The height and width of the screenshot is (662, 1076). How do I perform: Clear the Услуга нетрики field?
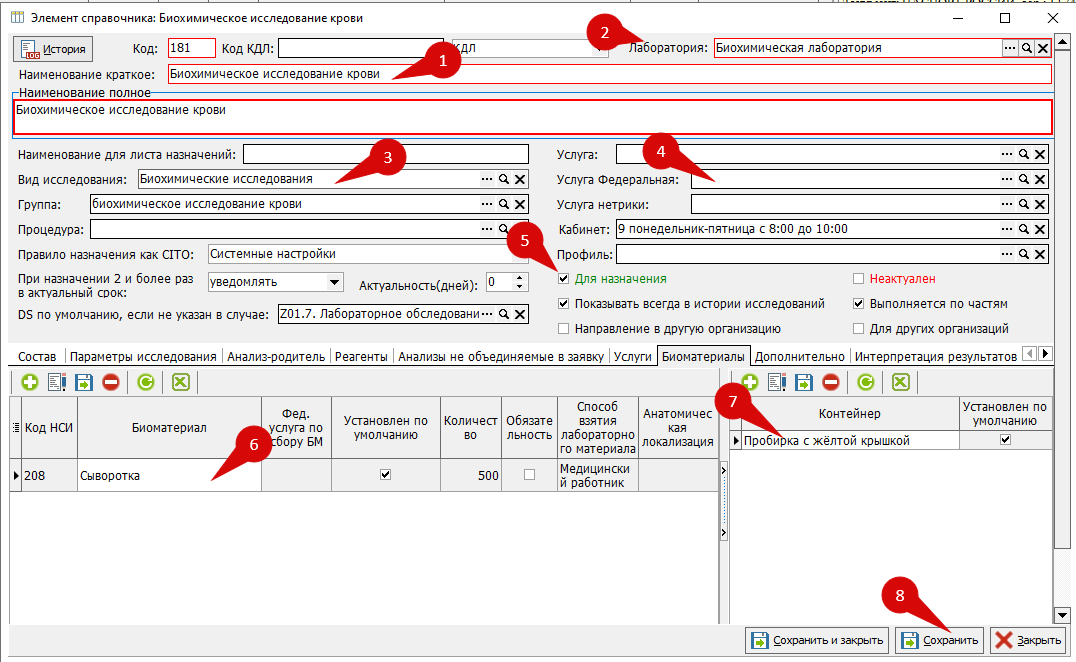click(1040, 204)
